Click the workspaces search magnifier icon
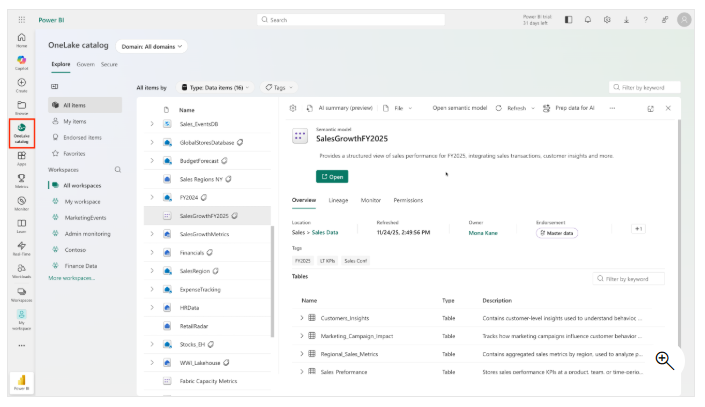The width and height of the screenshot is (705, 407). (x=118, y=170)
